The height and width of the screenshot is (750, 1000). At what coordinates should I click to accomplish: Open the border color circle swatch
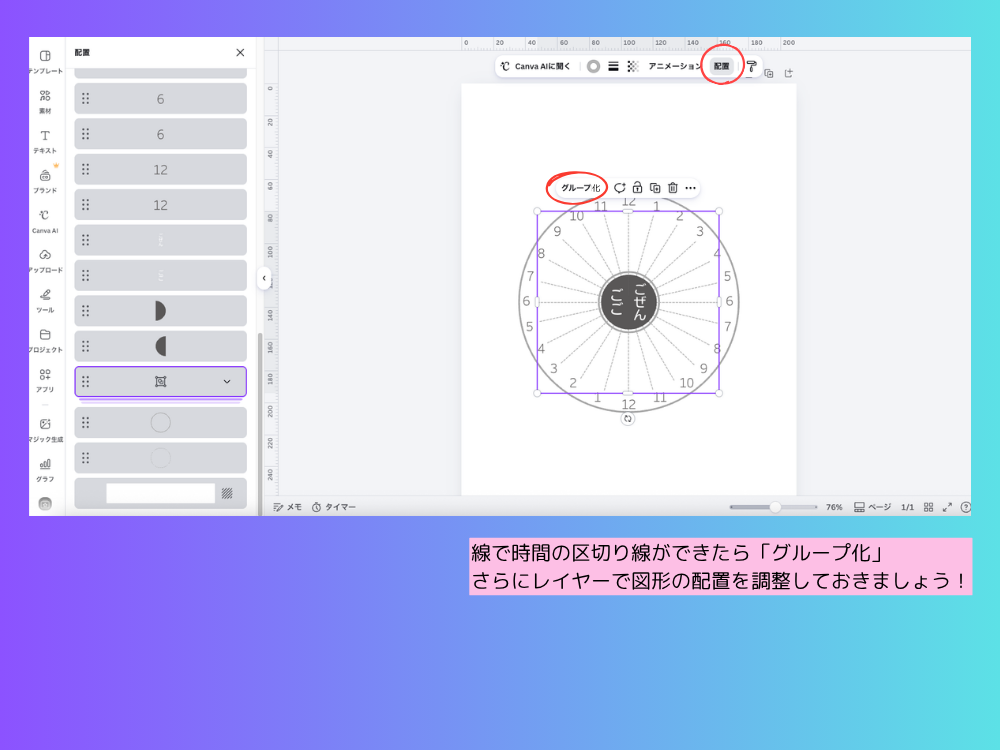(593, 66)
